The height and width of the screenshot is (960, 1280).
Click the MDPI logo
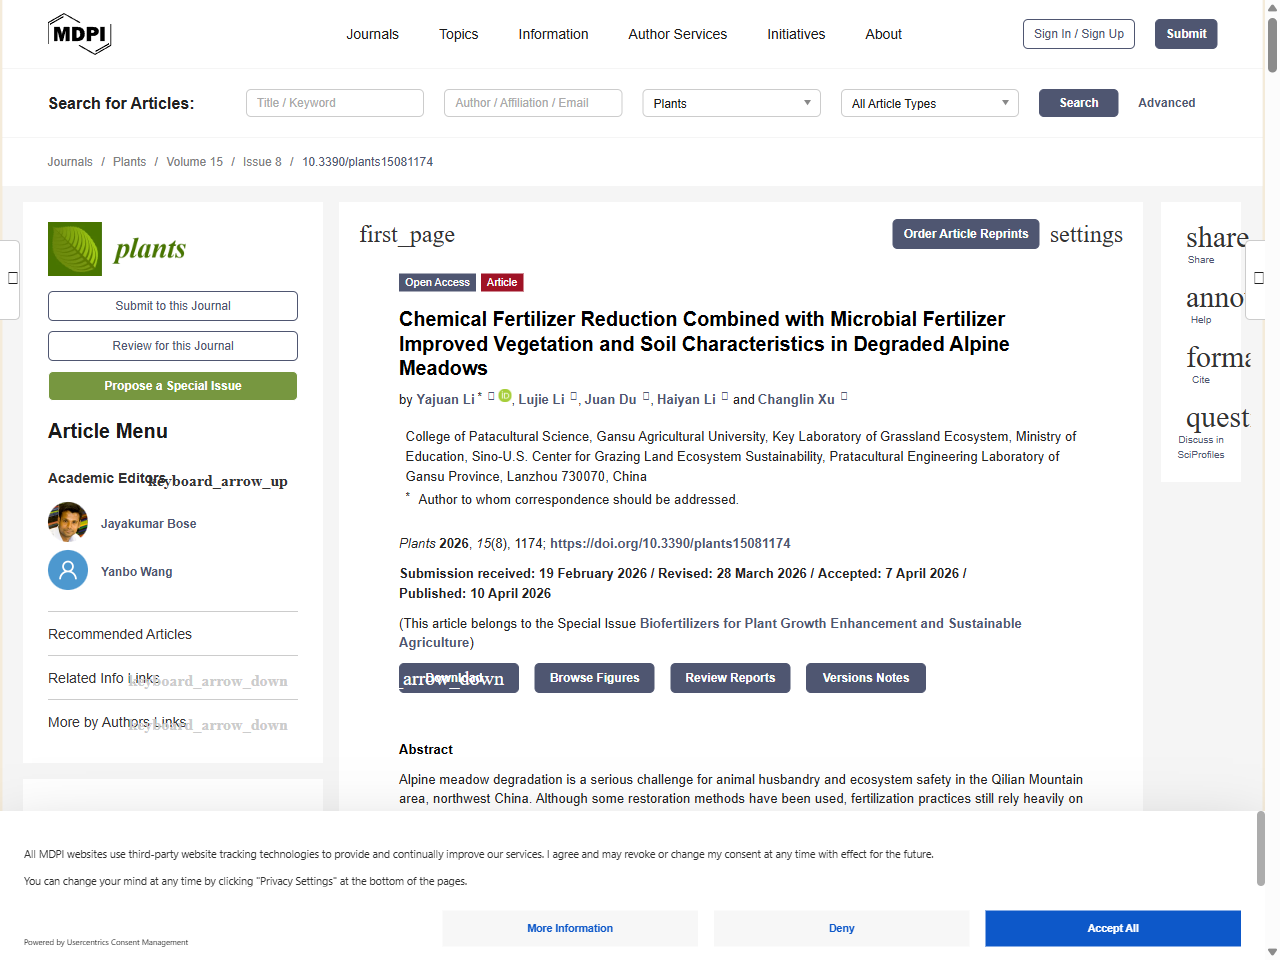[x=79, y=34]
